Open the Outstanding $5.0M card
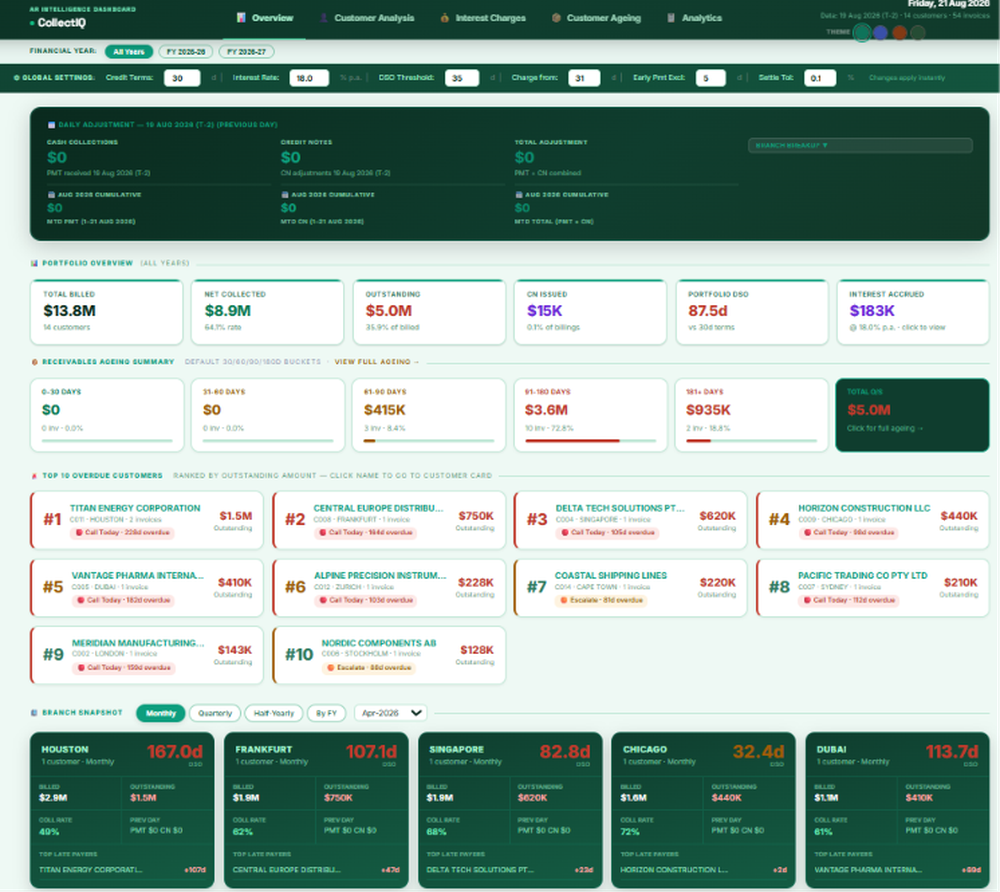The height and width of the screenshot is (892, 1000). [429, 312]
